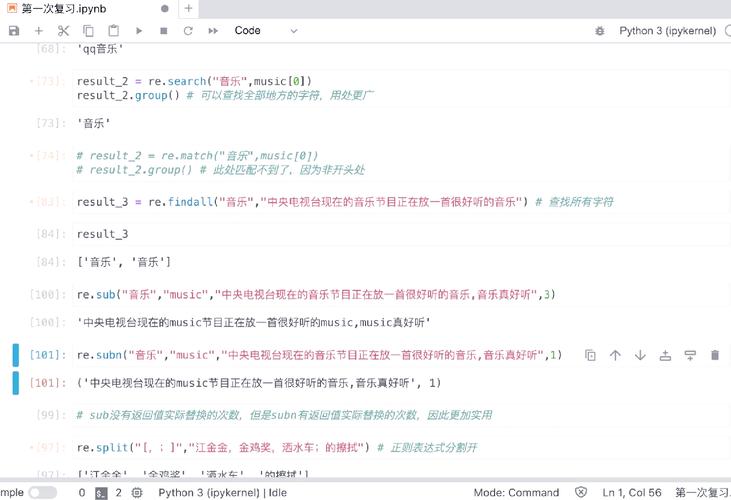Switch kernel via Python 3 (ipykernel) button

point(668,31)
